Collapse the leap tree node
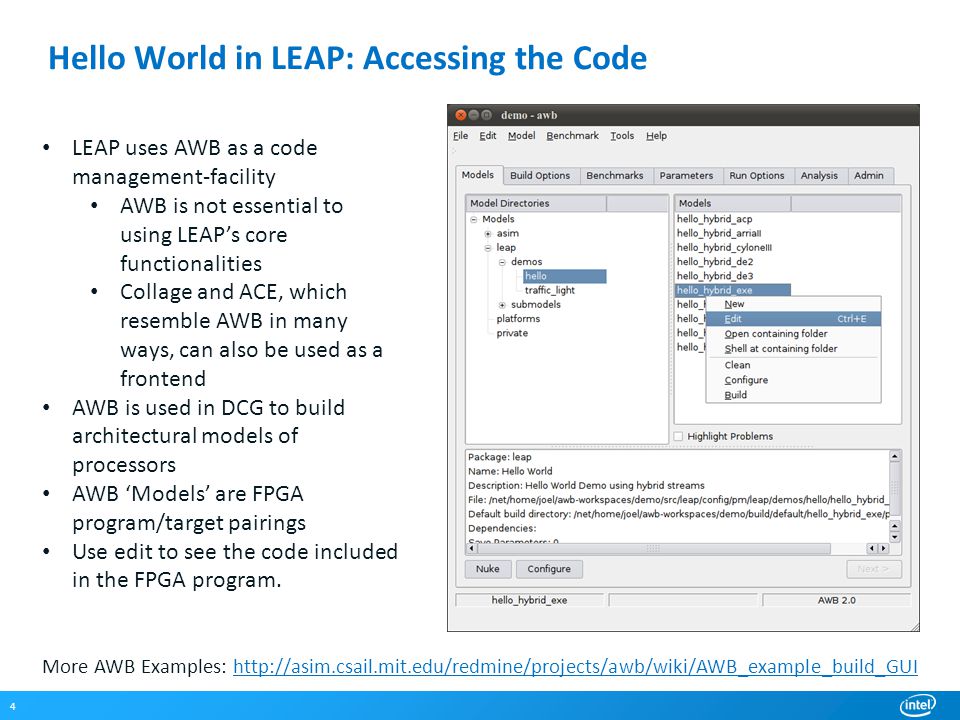Screen dimensions: 960x720 tap(488, 248)
